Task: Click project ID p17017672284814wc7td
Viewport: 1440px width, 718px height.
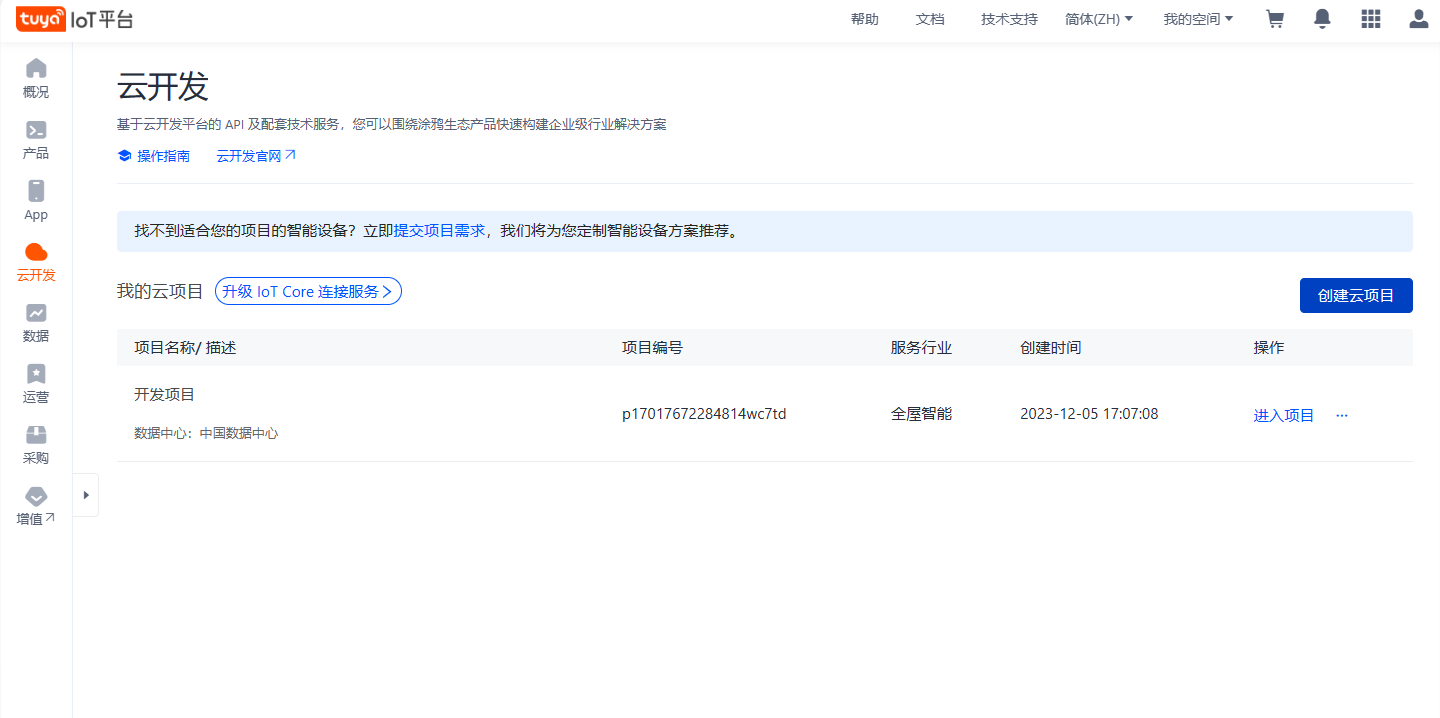Action: coord(704,414)
